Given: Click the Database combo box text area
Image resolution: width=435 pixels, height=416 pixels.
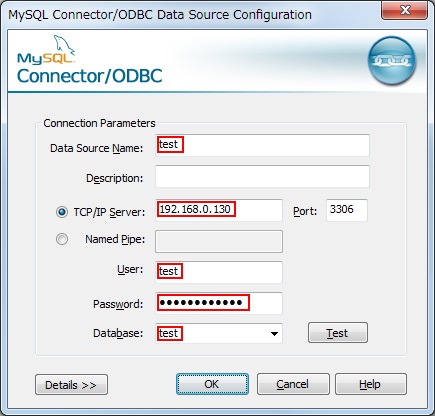Looking at the screenshot, I should click(212, 333).
